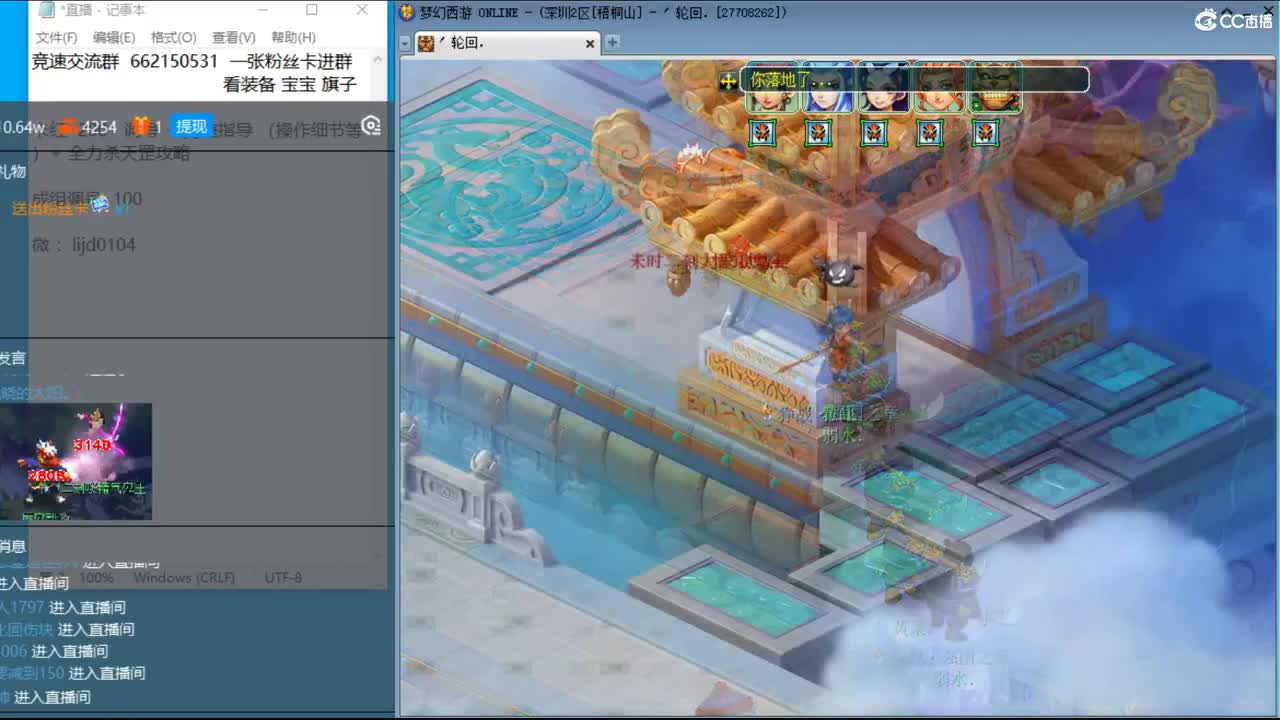The width and height of the screenshot is (1280, 720).
Task: Click the fifth mask status icon below portraits
Action: click(986, 132)
